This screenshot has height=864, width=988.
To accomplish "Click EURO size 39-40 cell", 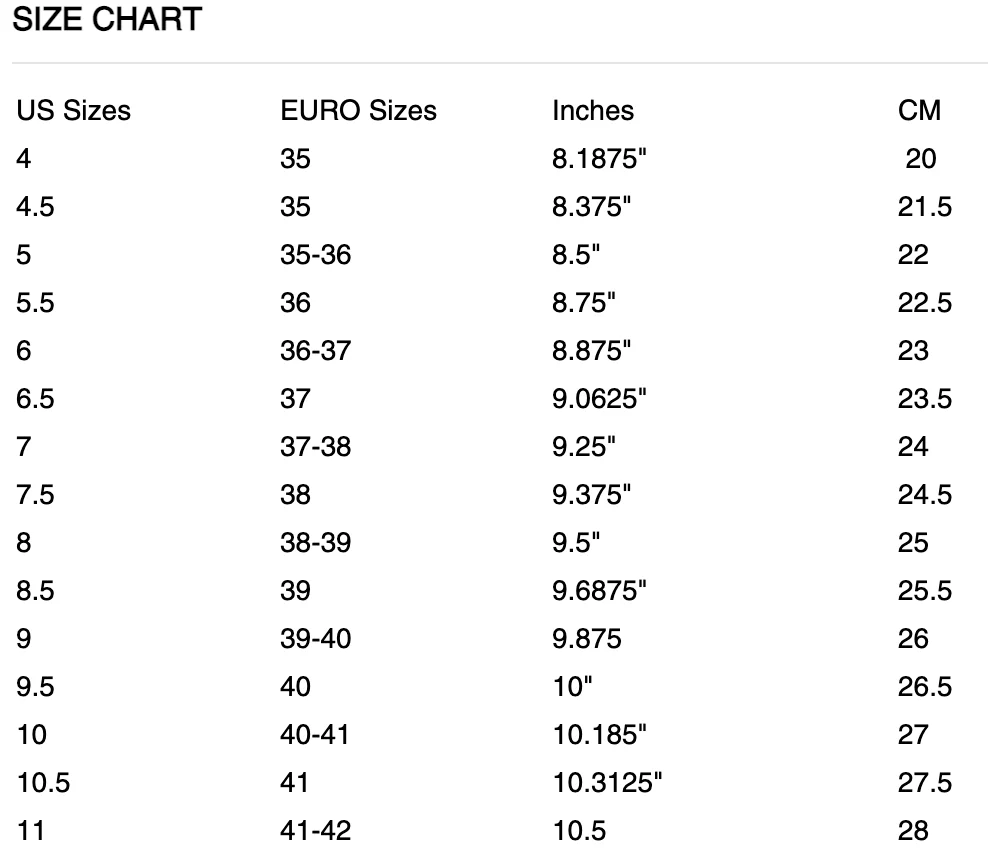I will coord(315,638).
